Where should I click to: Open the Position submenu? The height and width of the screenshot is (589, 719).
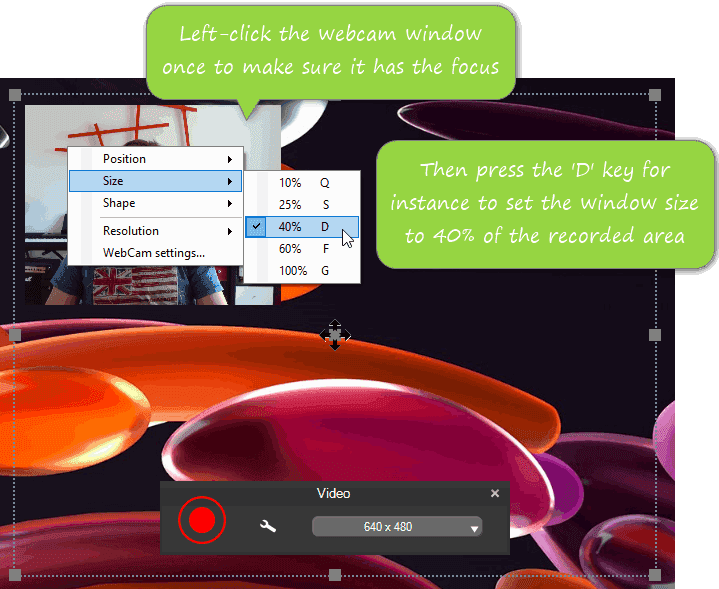pos(155,159)
